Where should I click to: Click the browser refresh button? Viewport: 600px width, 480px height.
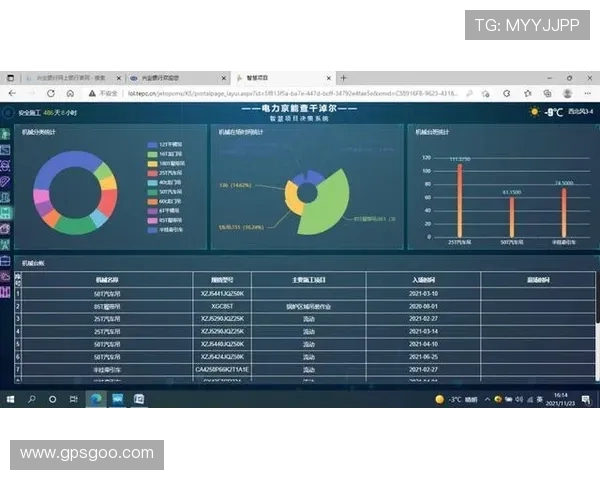click(50, 93)
